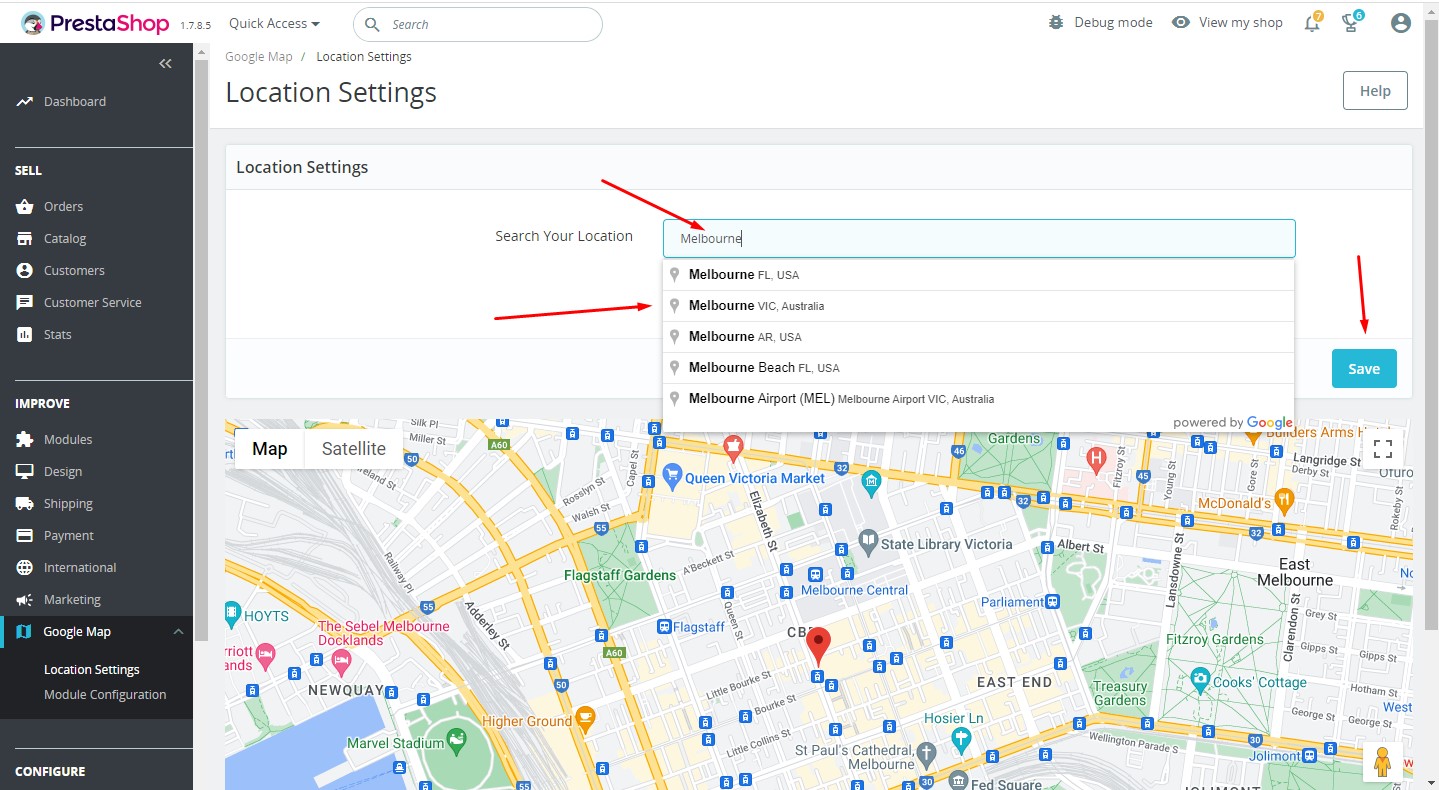Open Dashboard in the sidebar
The image size is (1439, 790).
click(x=75, y=101)
